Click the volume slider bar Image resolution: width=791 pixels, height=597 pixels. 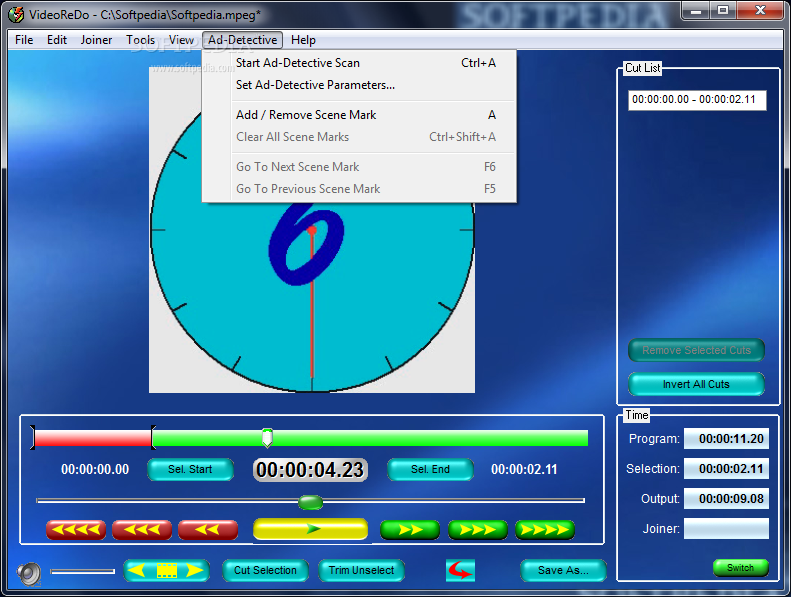click(x=83, y=571)
